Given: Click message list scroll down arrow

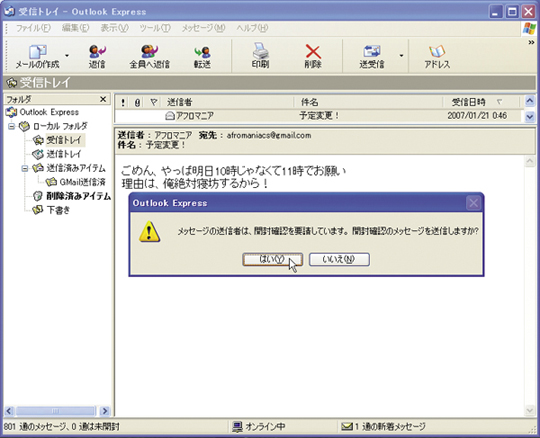Looking at the screenshot, I should pos(530,117).
